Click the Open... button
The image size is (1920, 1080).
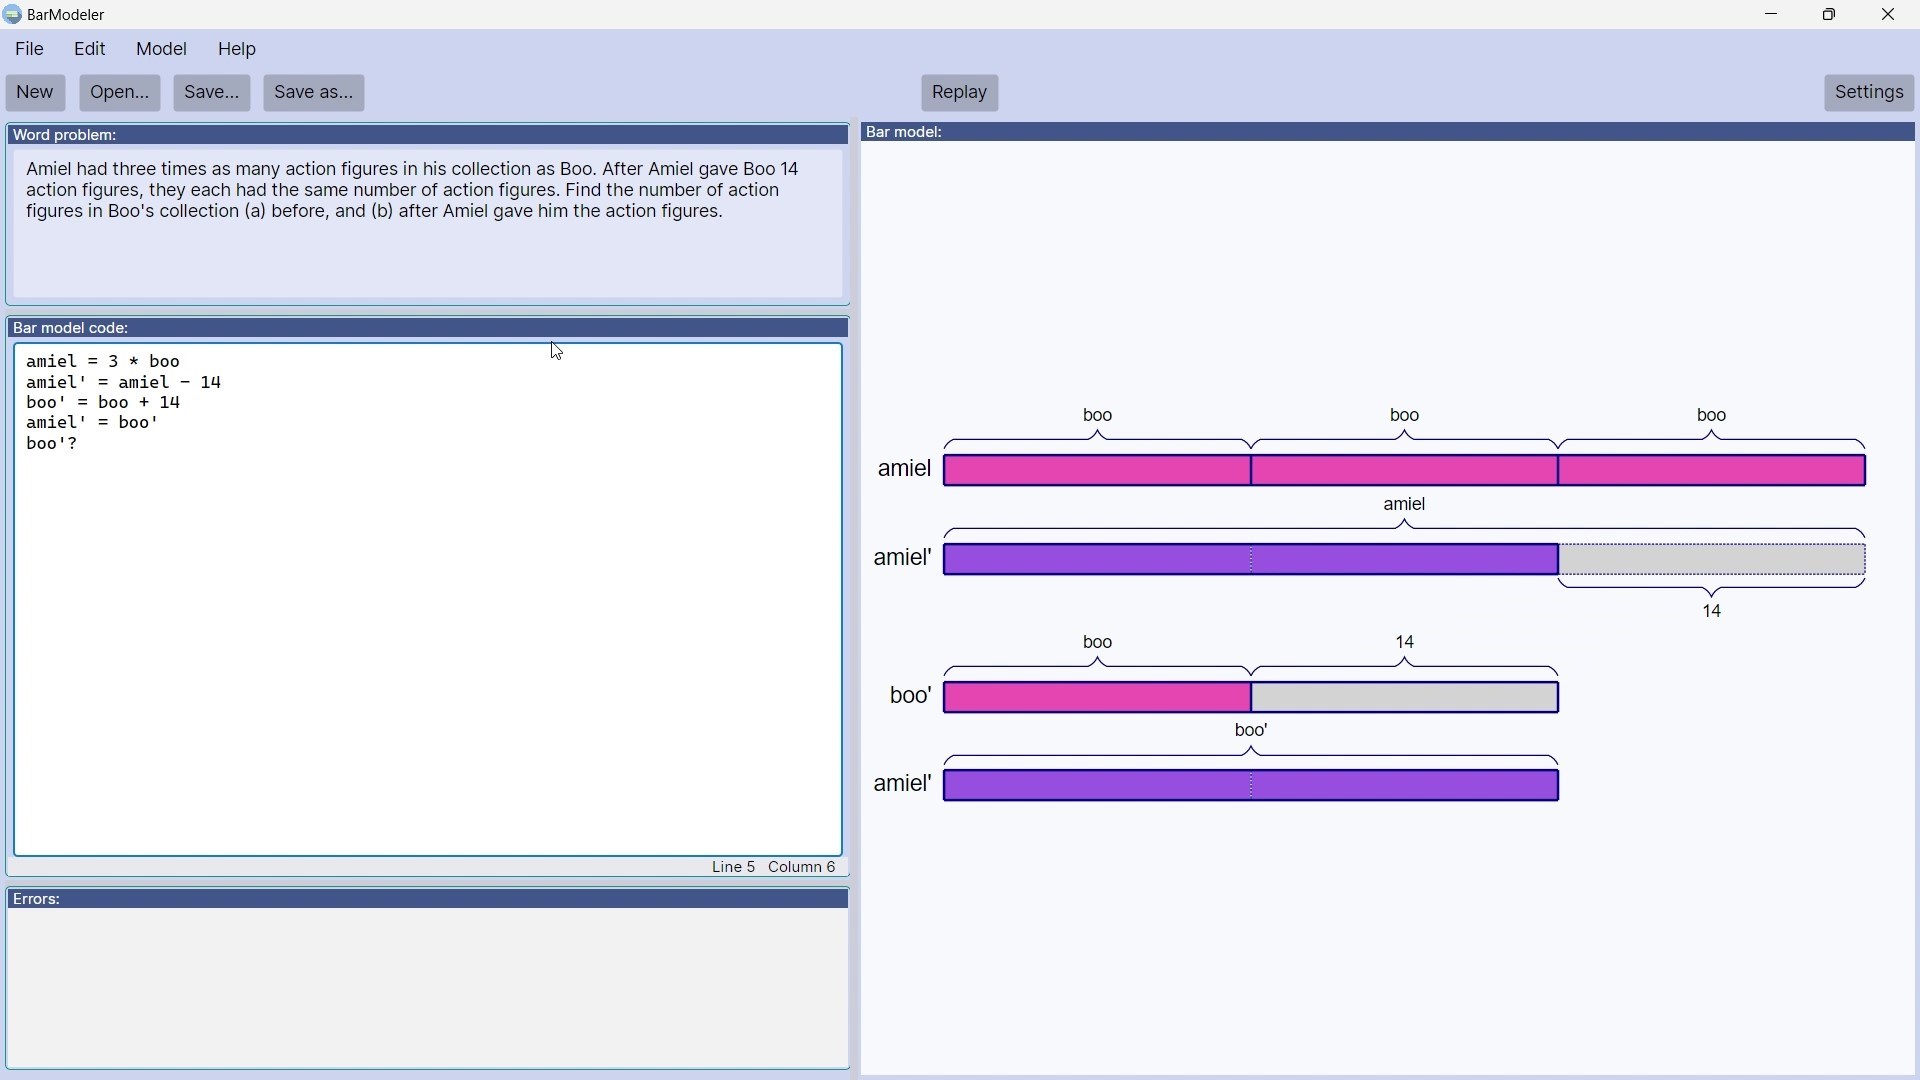[119, 93]
